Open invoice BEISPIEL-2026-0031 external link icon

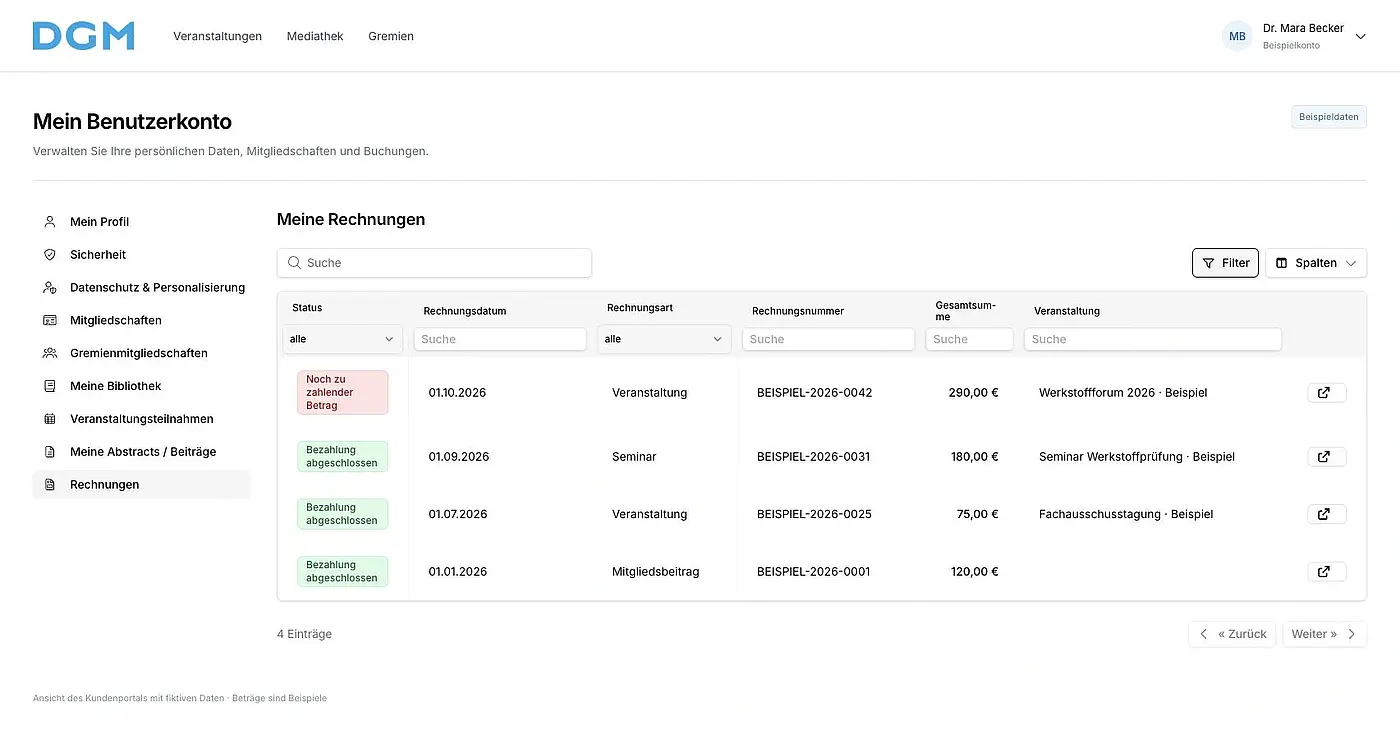[1326, 457]
